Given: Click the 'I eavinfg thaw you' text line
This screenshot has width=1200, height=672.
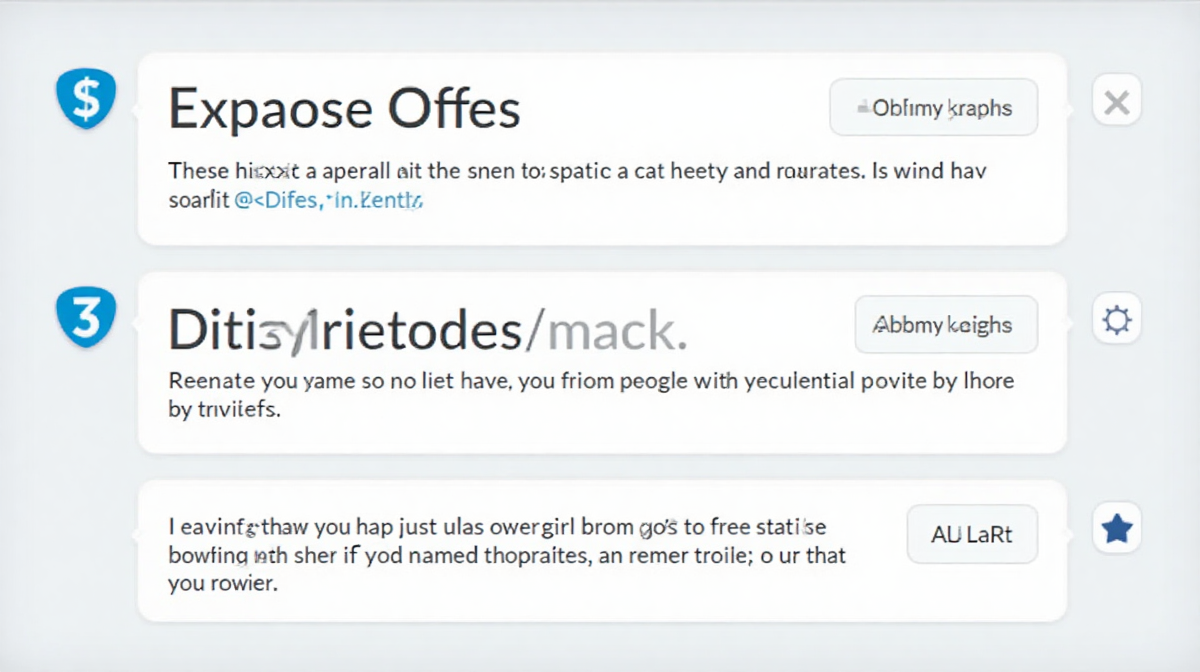Looking at the screenshot, I should [x=498, y=526].
